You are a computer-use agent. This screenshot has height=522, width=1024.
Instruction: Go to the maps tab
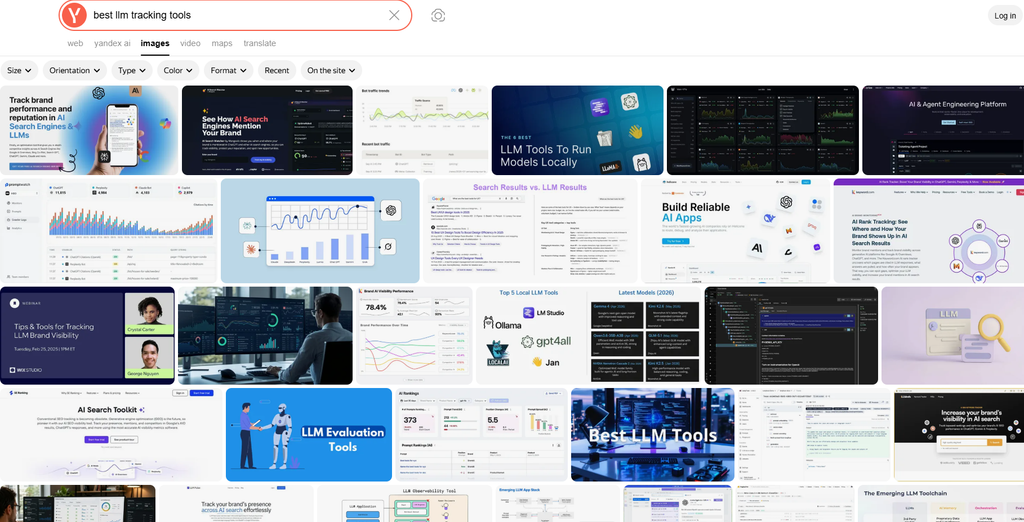pos(222,43)
